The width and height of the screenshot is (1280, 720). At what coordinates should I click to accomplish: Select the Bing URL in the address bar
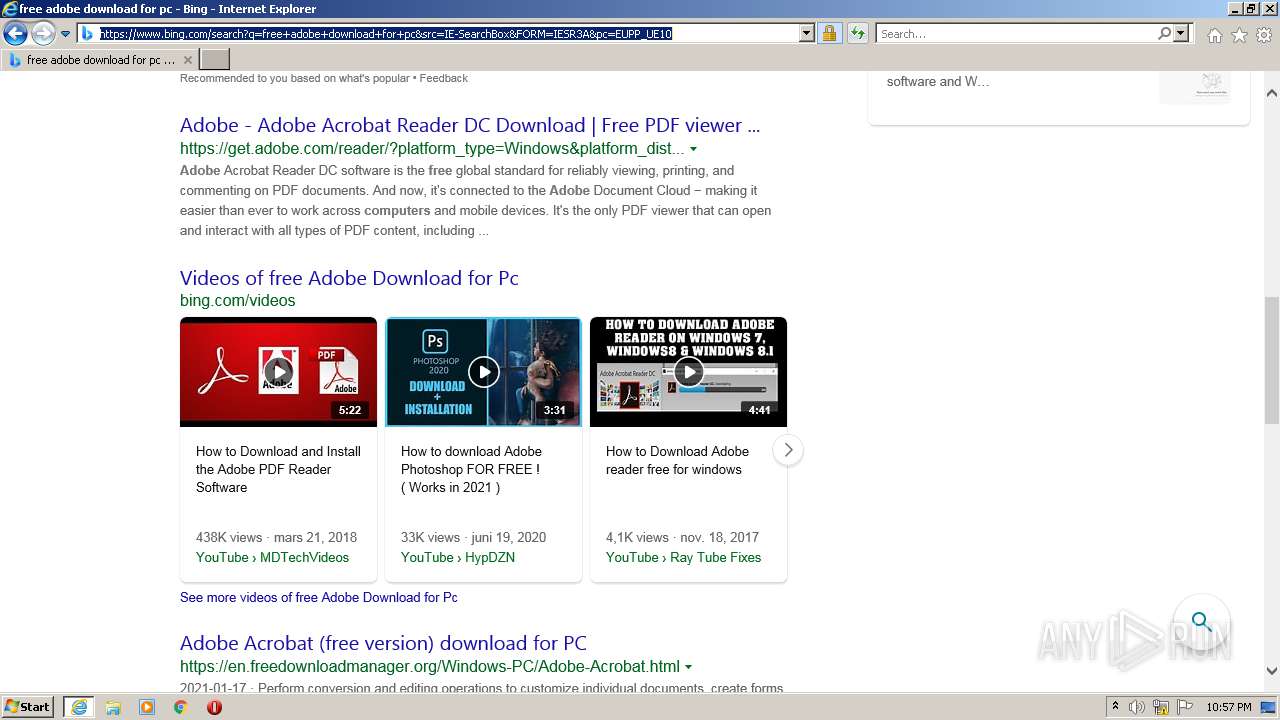pos(386,33)
